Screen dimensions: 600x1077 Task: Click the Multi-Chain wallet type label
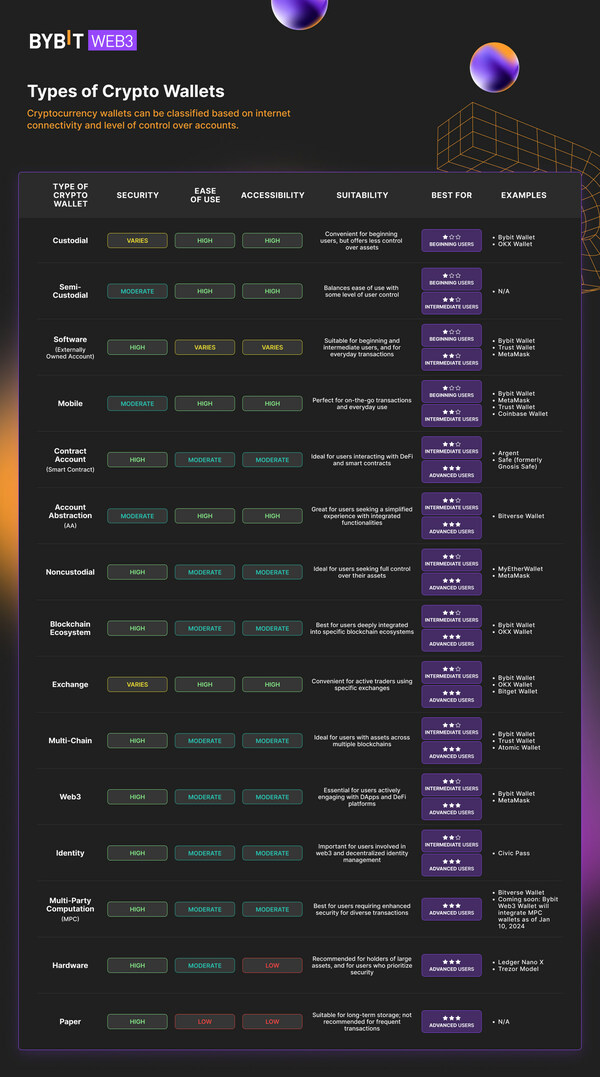[x=70, y=741]
